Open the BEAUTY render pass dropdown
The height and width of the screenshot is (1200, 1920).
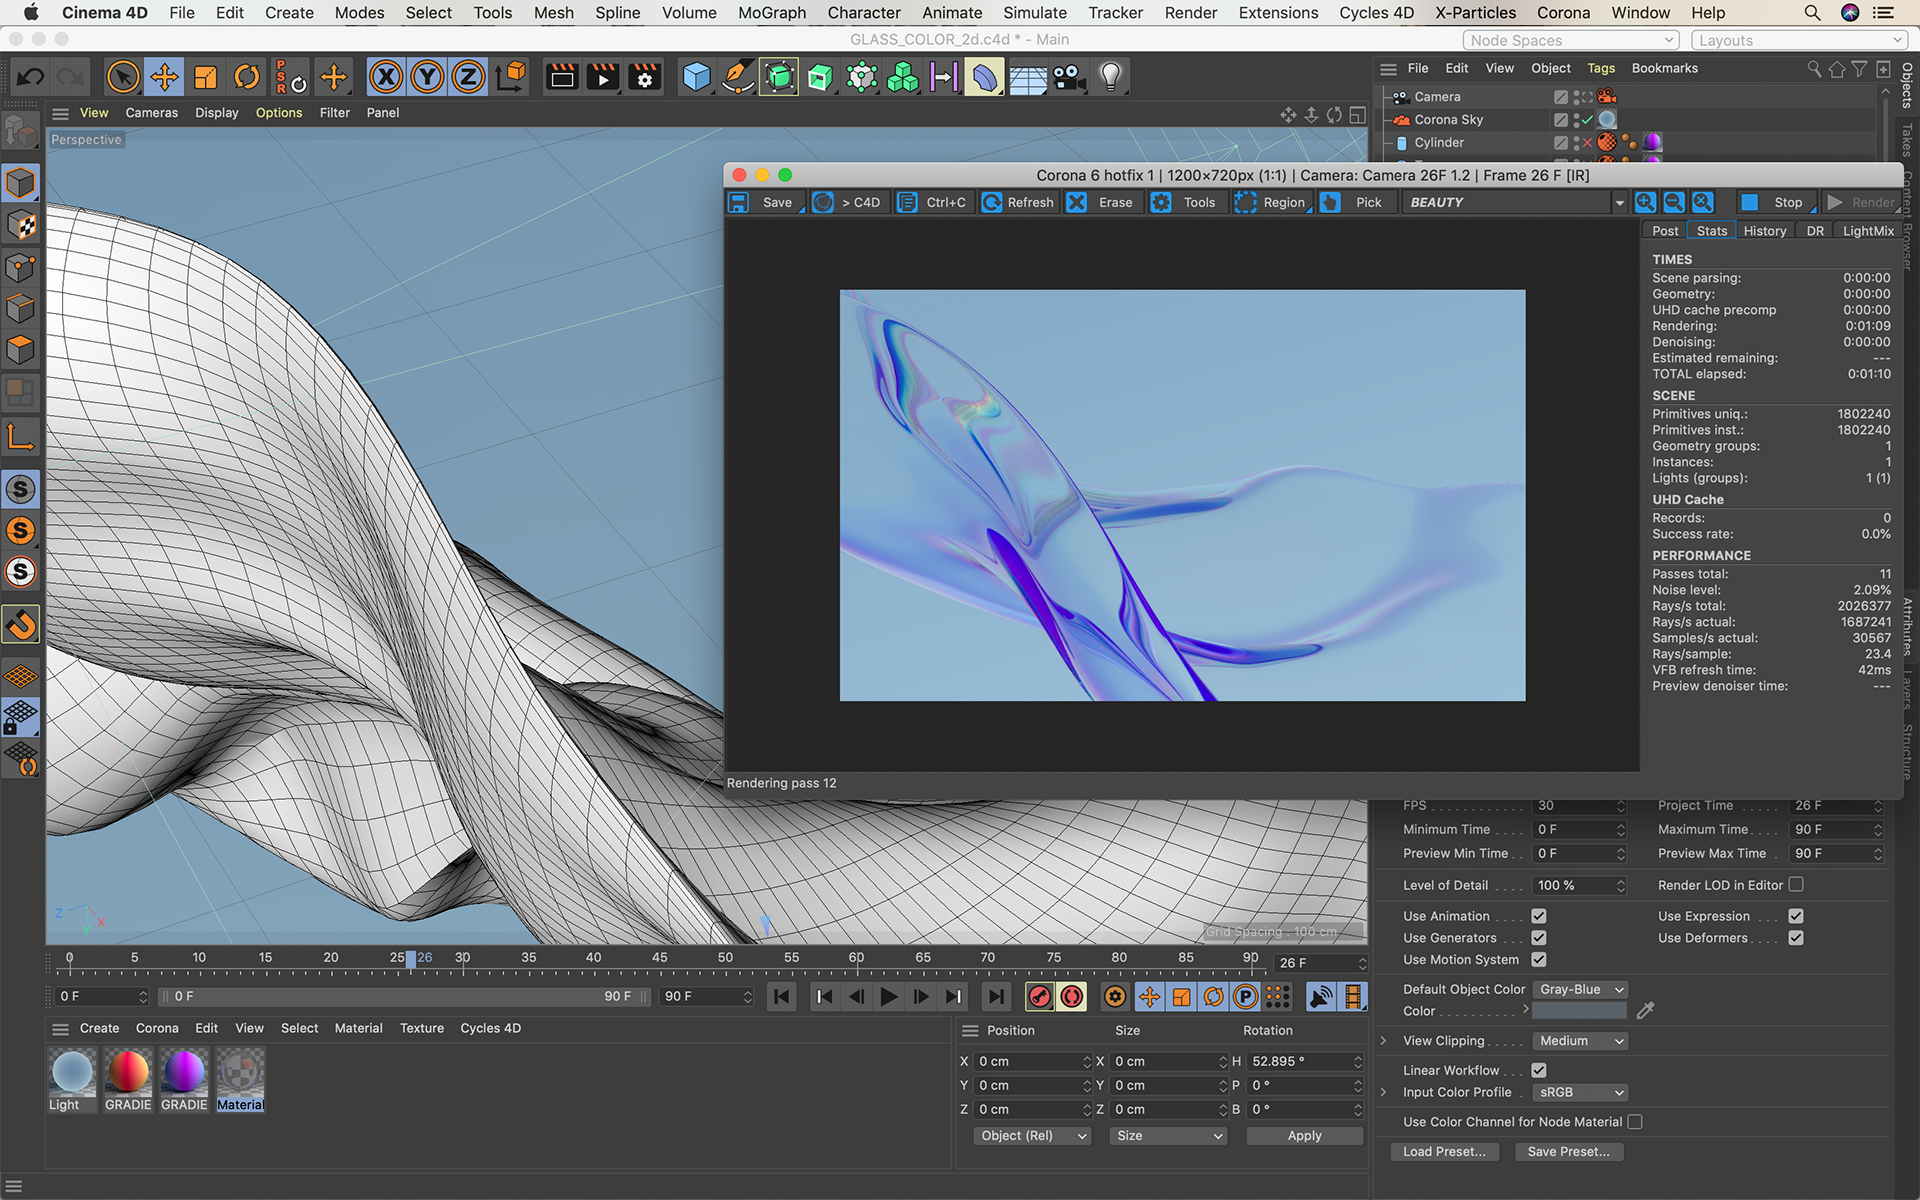(x=1515, y=202)
